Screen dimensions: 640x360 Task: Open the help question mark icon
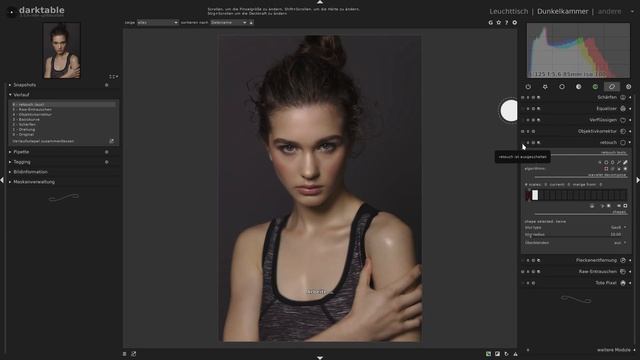pyautogui.click(x=507, y=22)
